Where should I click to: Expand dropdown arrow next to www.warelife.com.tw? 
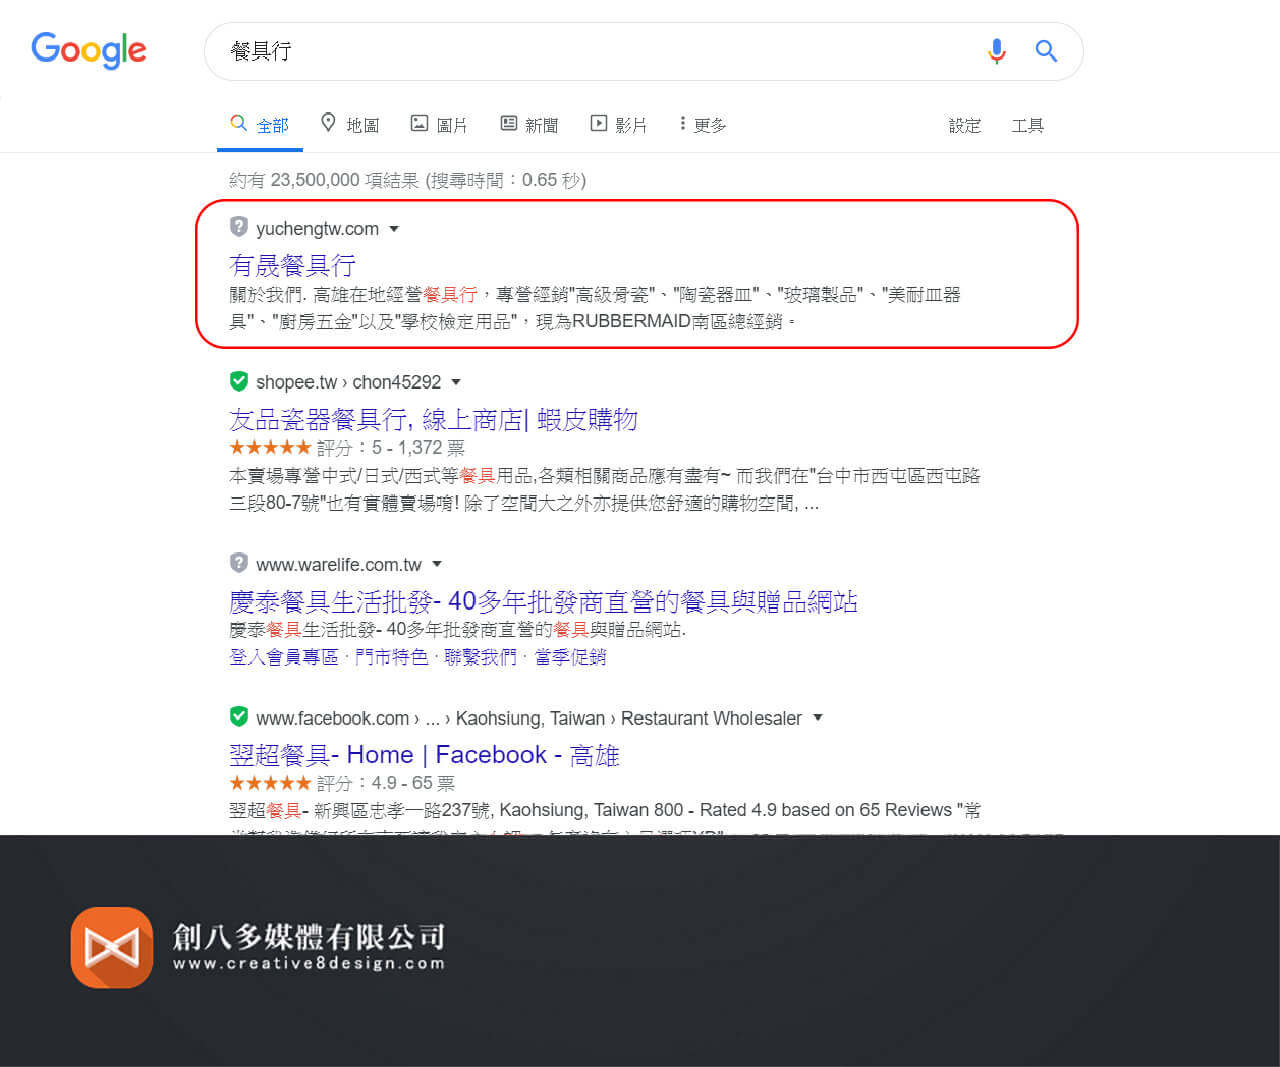(437, 564)
